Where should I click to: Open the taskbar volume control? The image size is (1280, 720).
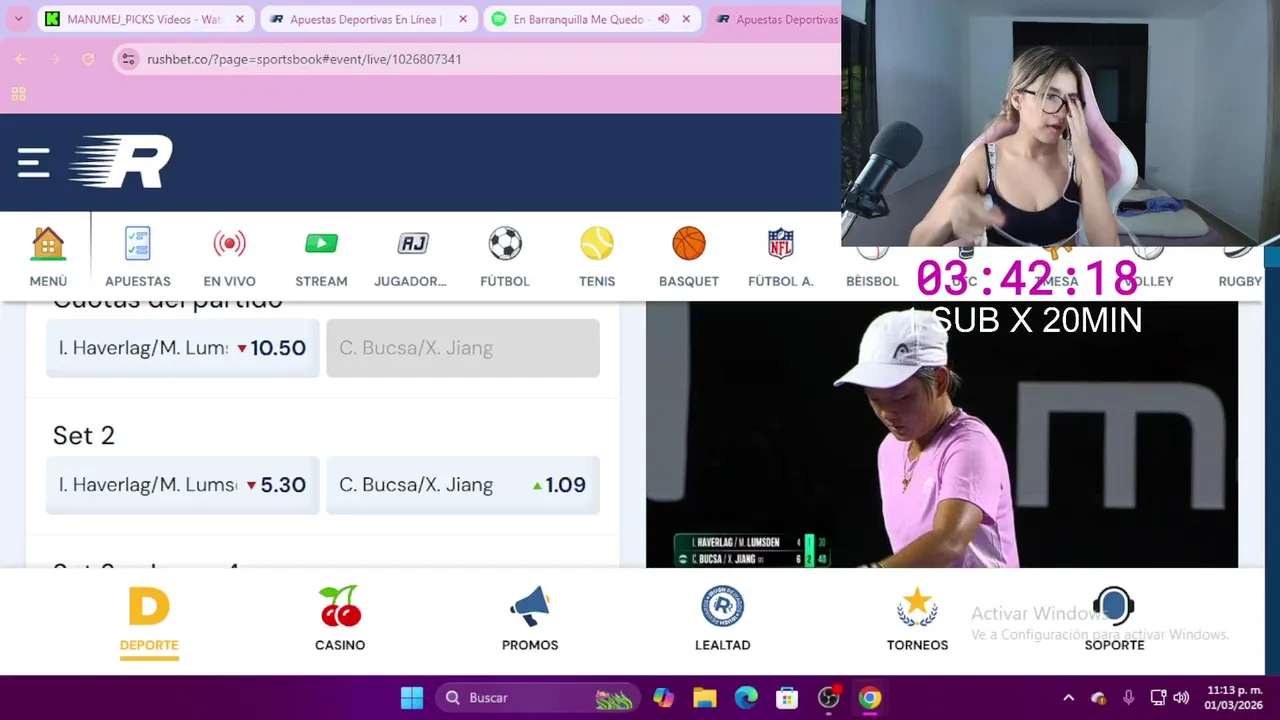[1181, 698]
